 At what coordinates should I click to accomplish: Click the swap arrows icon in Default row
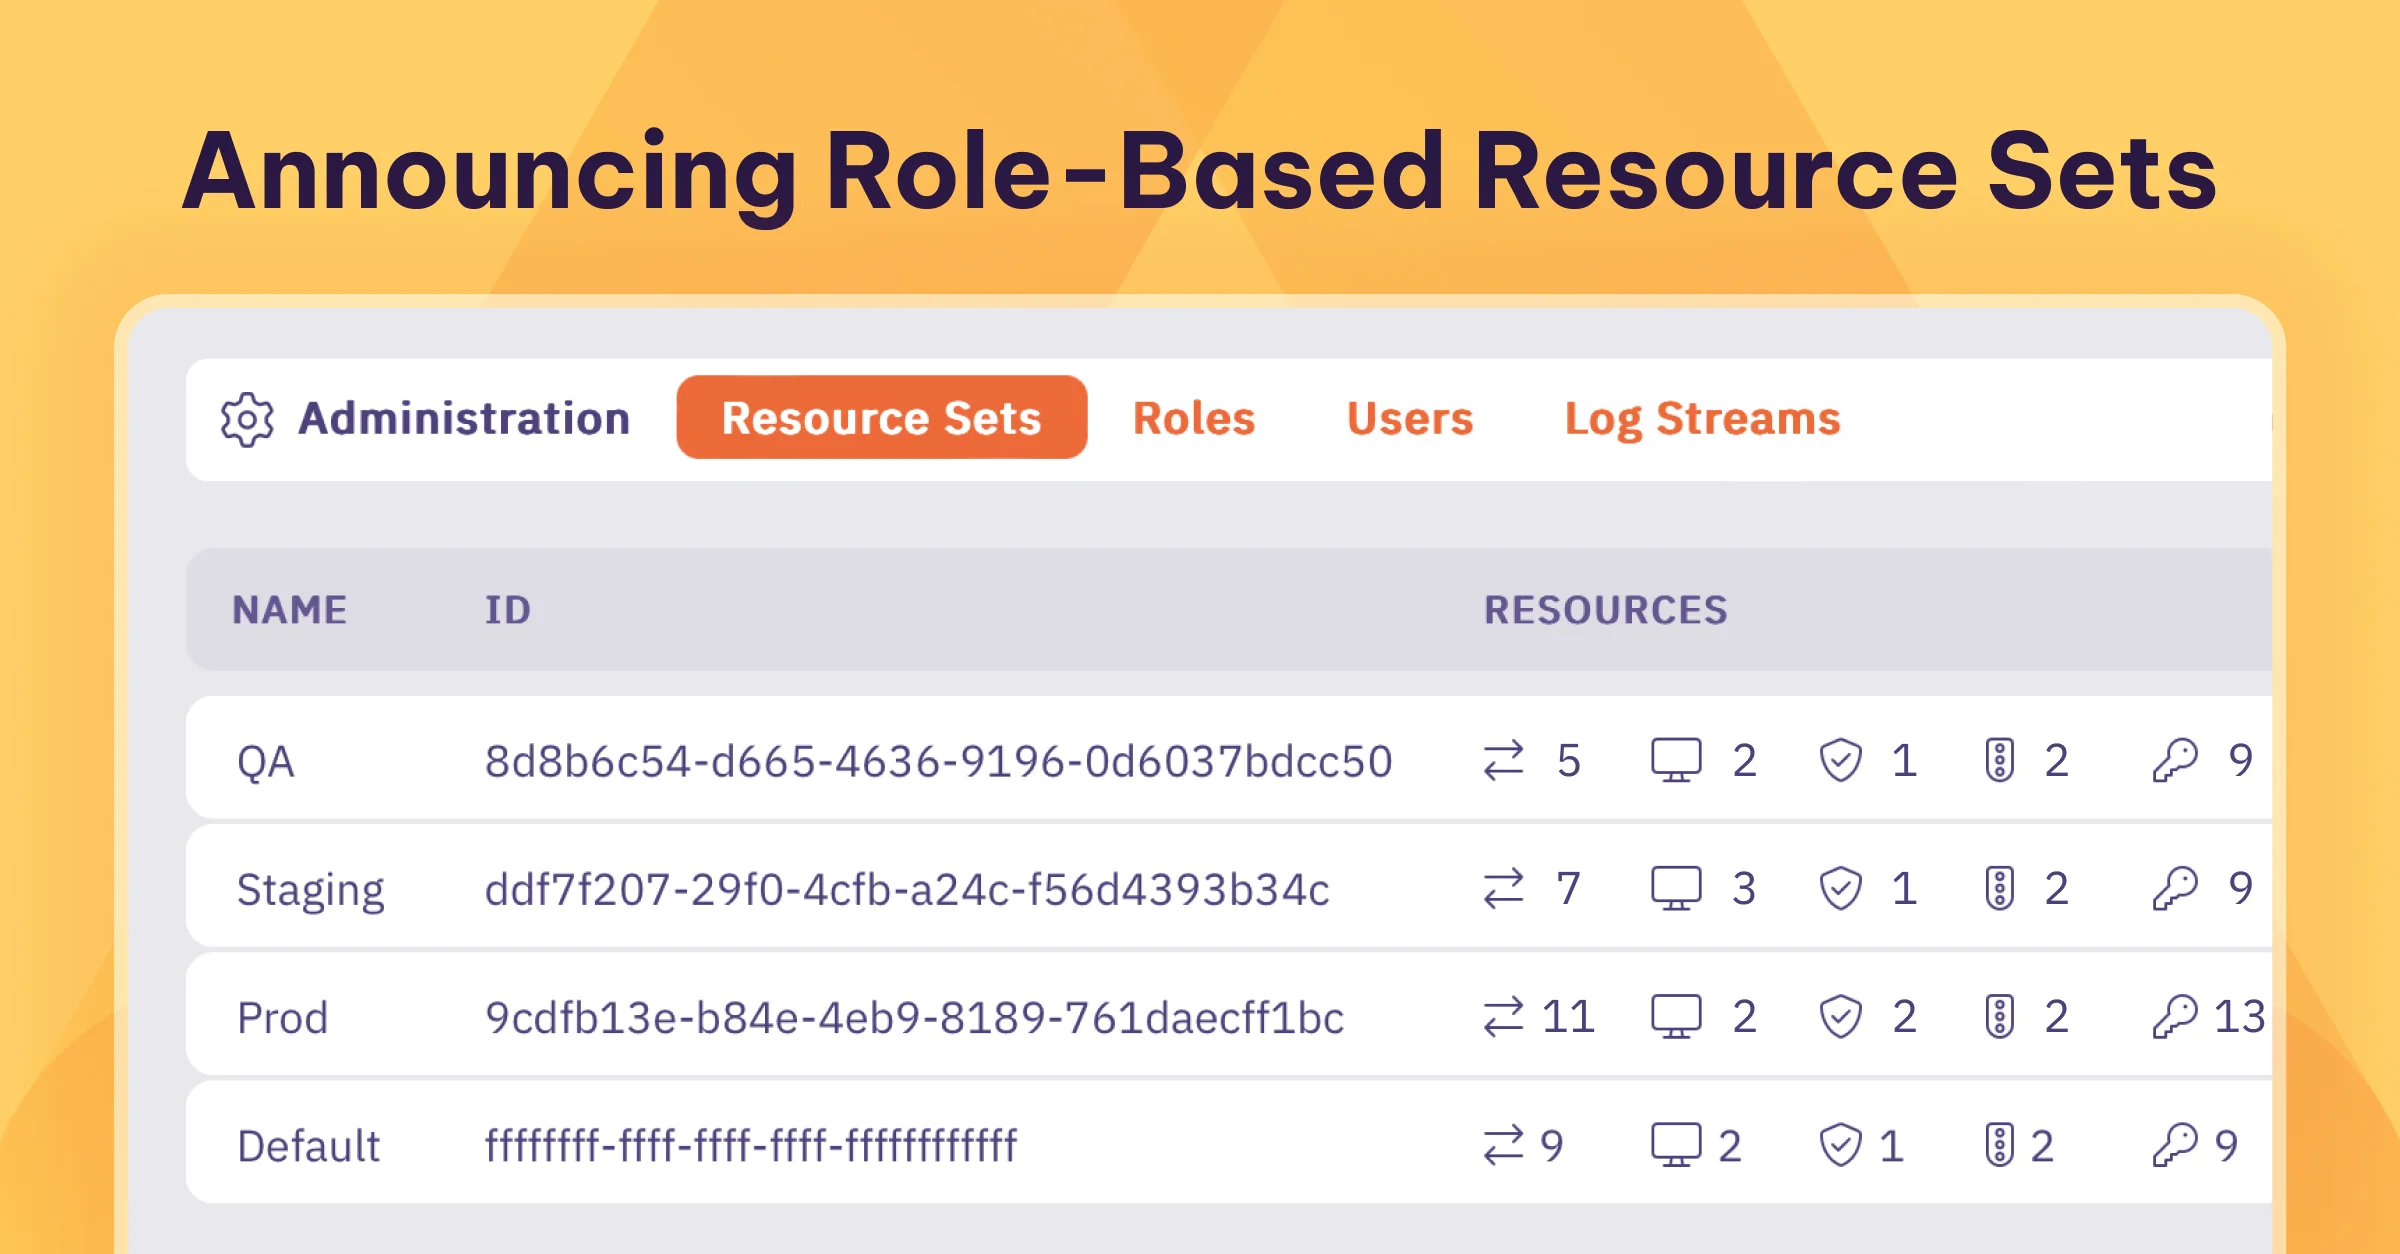(x=1504, y=1144)
